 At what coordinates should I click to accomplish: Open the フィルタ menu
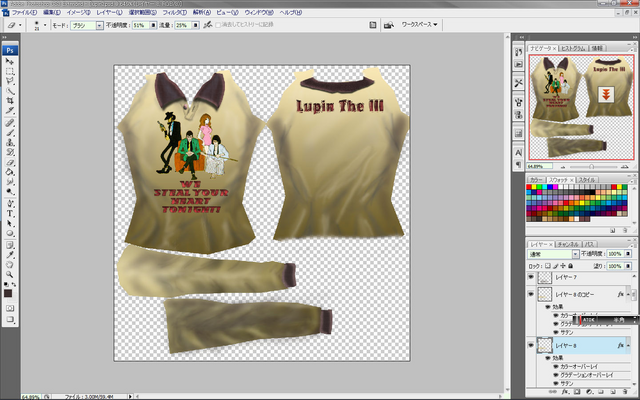click(x=175, y=13)
